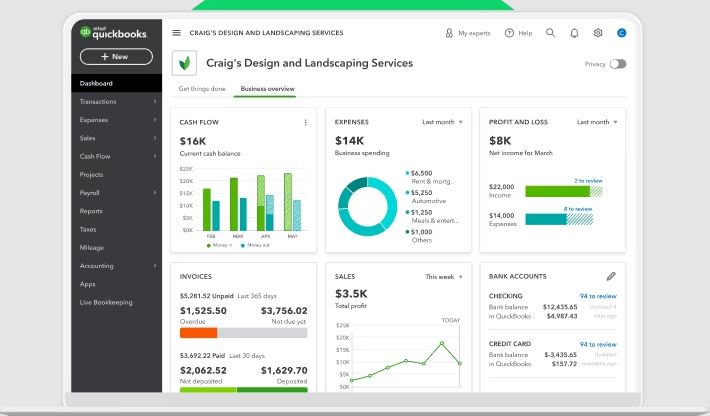Click Credit Card bank balance $-3,435.65
Viewport: 710px width, 416px height.
[561, 355]
